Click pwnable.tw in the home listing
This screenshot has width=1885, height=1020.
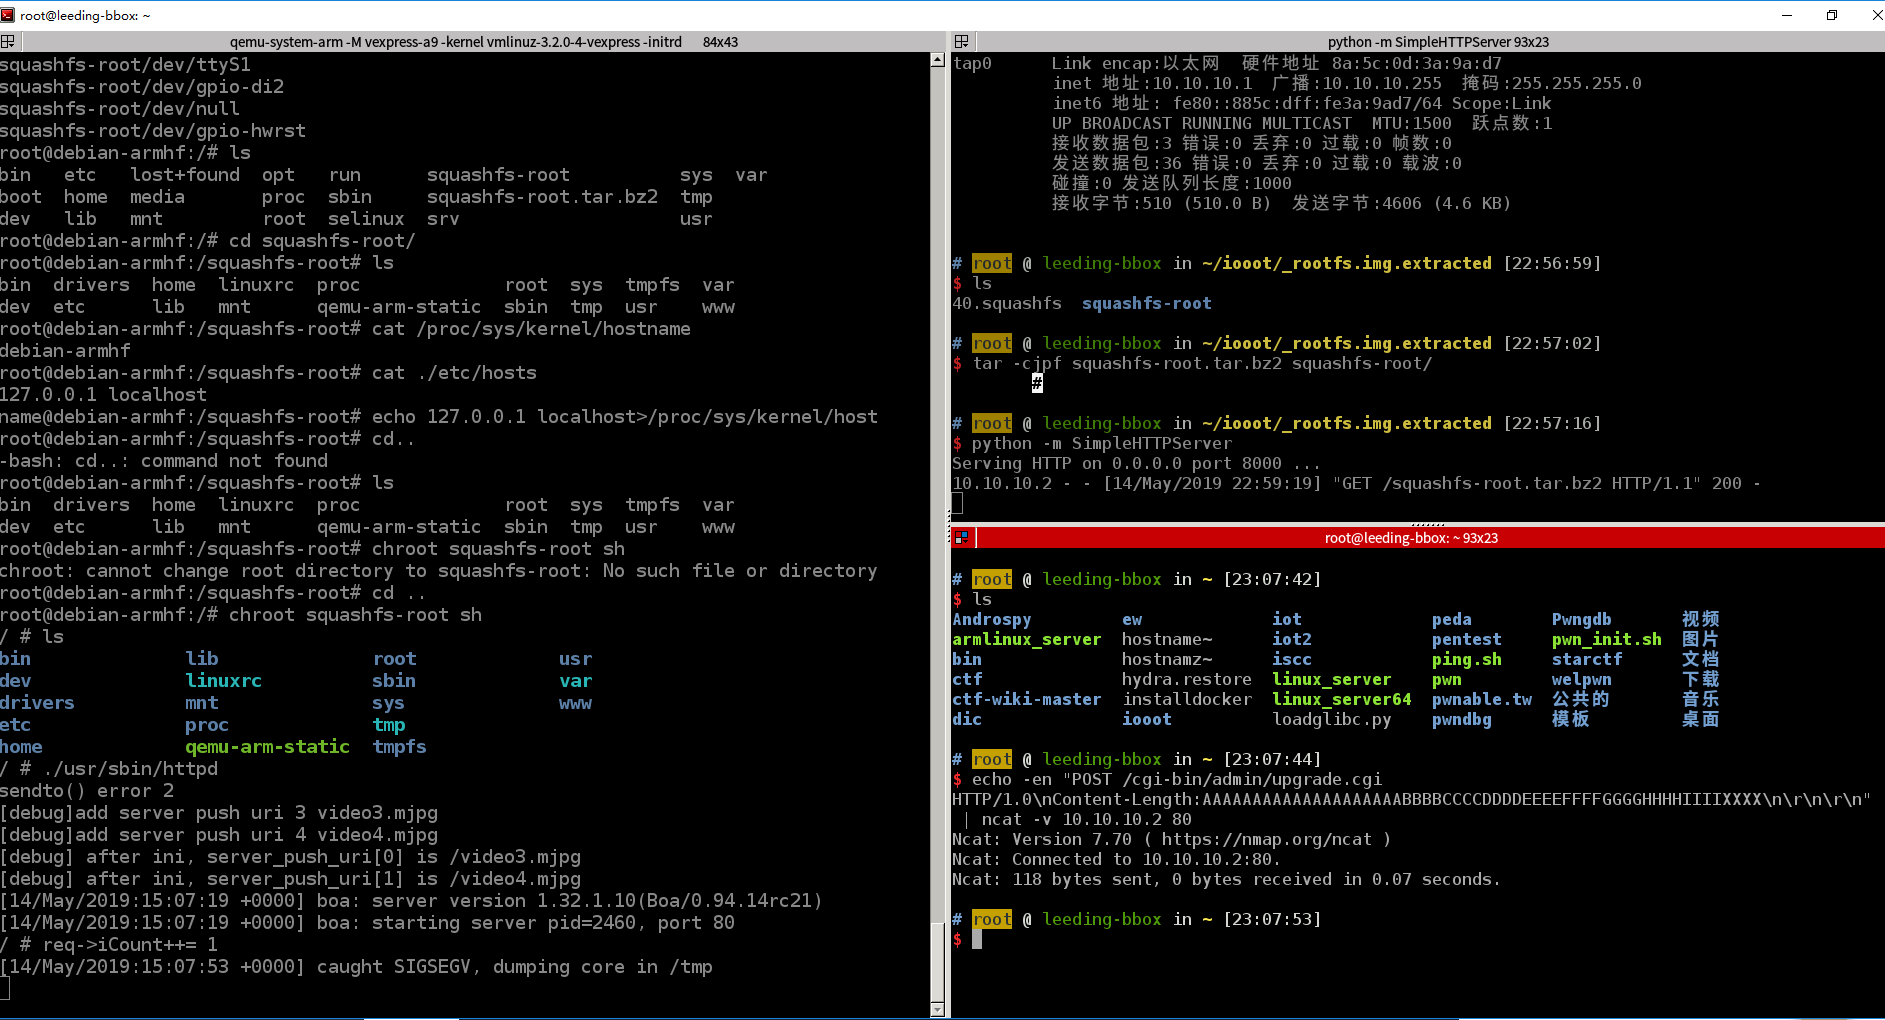[1482, 699]
